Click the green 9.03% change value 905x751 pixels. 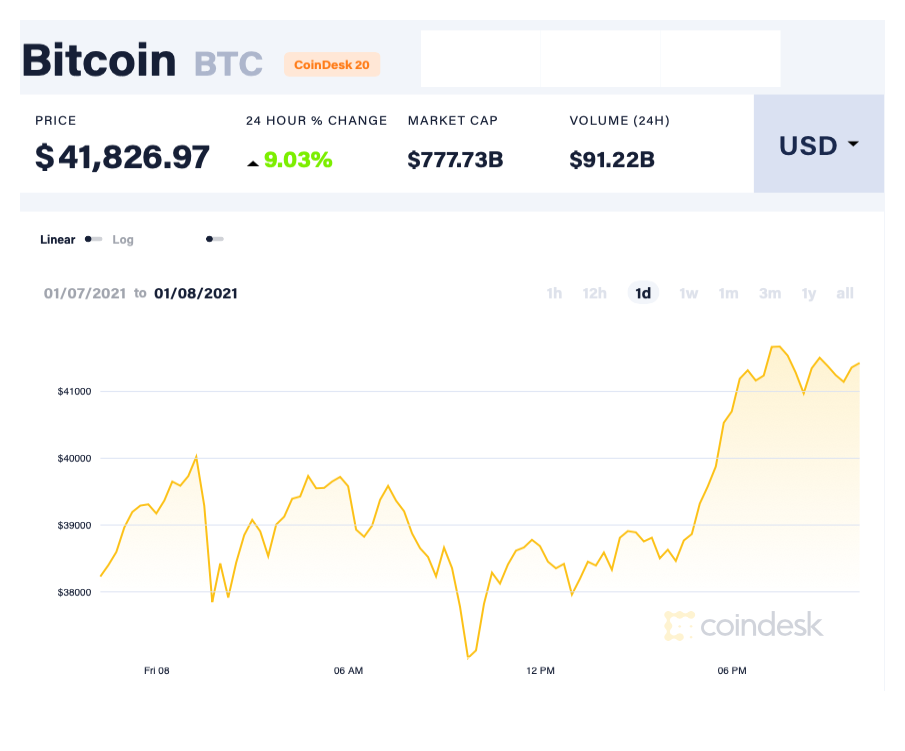297,159
